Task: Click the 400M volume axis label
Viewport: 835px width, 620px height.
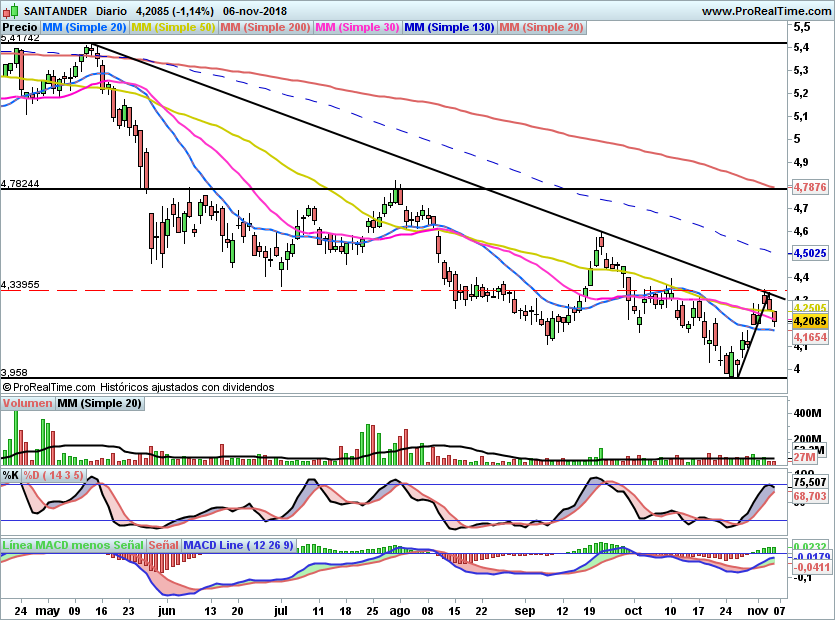Action: [807, 413]
